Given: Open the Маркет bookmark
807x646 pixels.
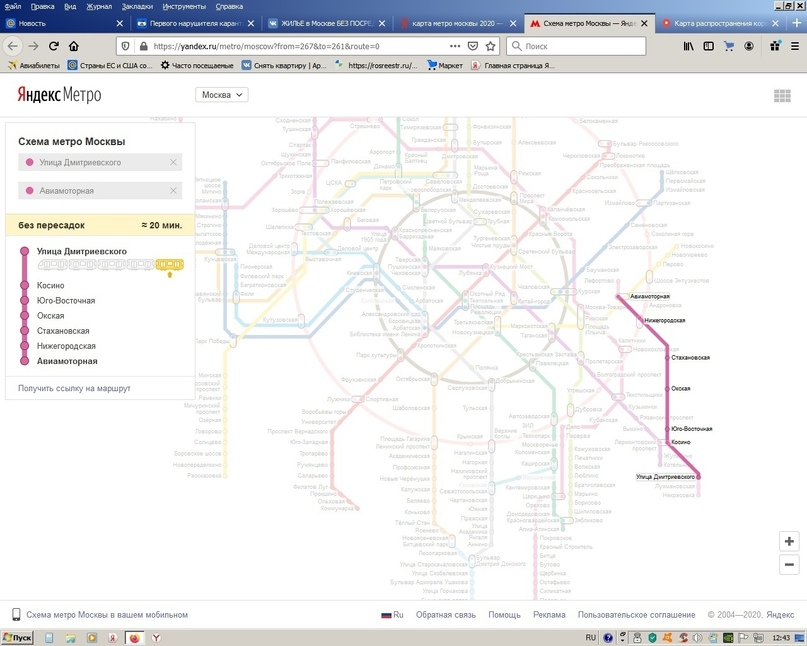Looking at the screenshot, I should click(x=445, y=65).
